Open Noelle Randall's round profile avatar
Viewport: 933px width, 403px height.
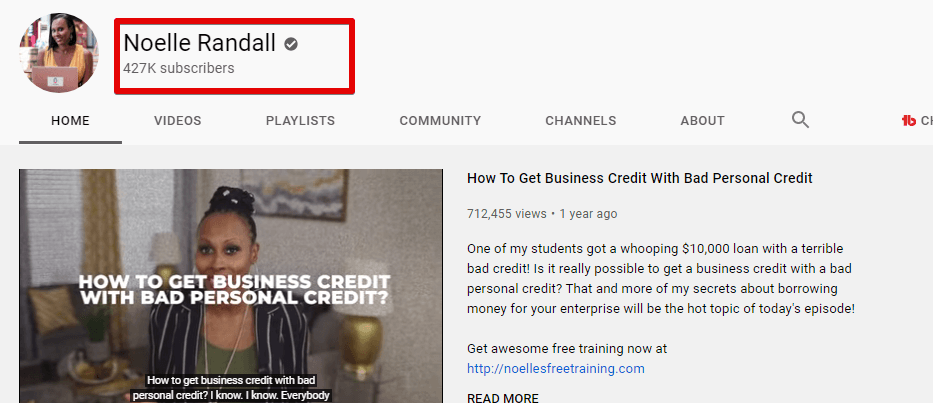pos(58,52)
